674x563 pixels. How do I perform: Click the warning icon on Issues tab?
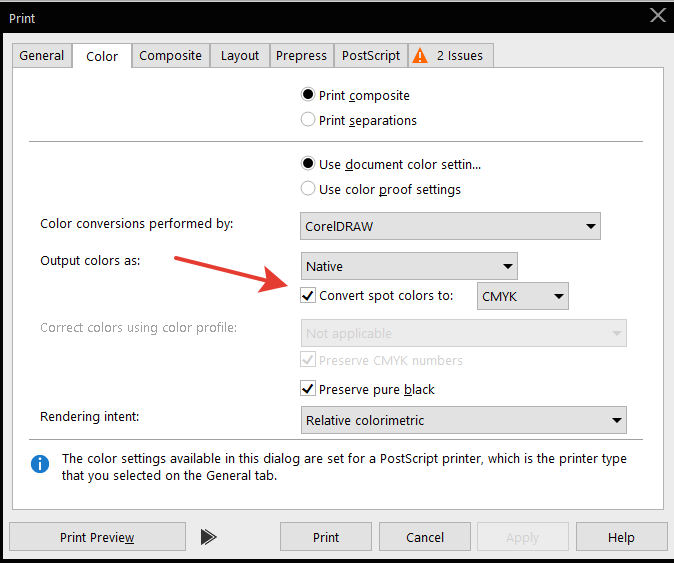(420, 56)
